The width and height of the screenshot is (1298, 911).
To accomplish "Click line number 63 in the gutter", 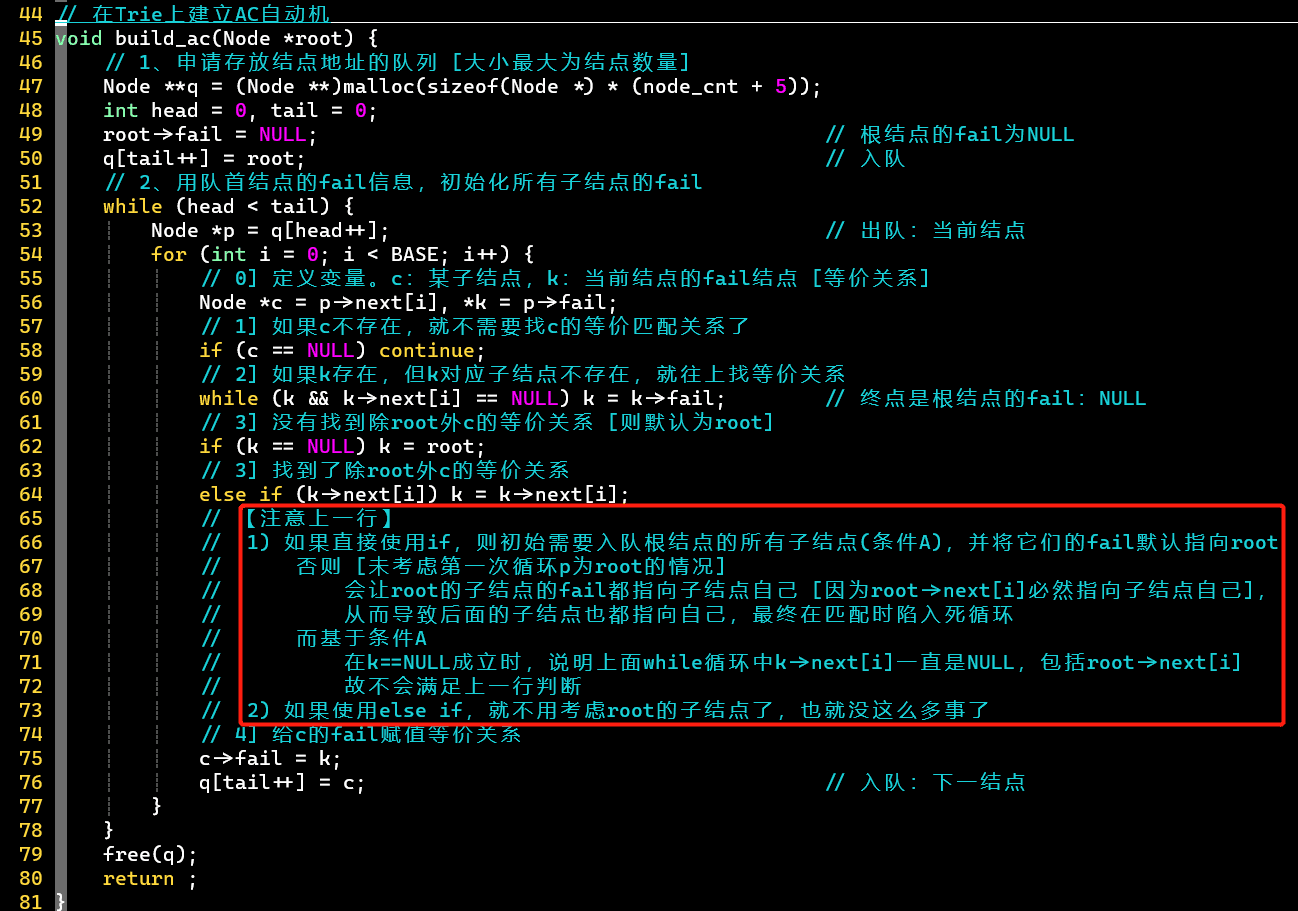I will coord(31,470).
